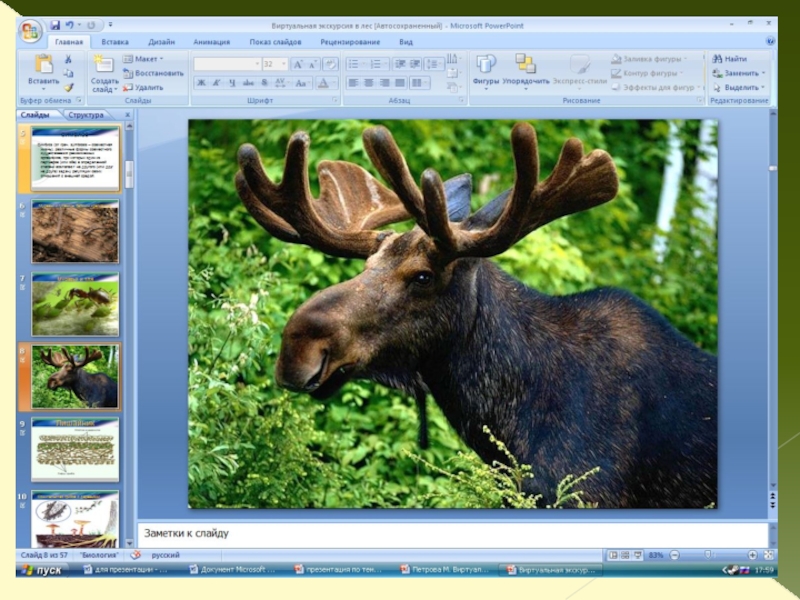Toggle bold Ж formatting
The image size is (800, 600).
(x=202, y=83)
